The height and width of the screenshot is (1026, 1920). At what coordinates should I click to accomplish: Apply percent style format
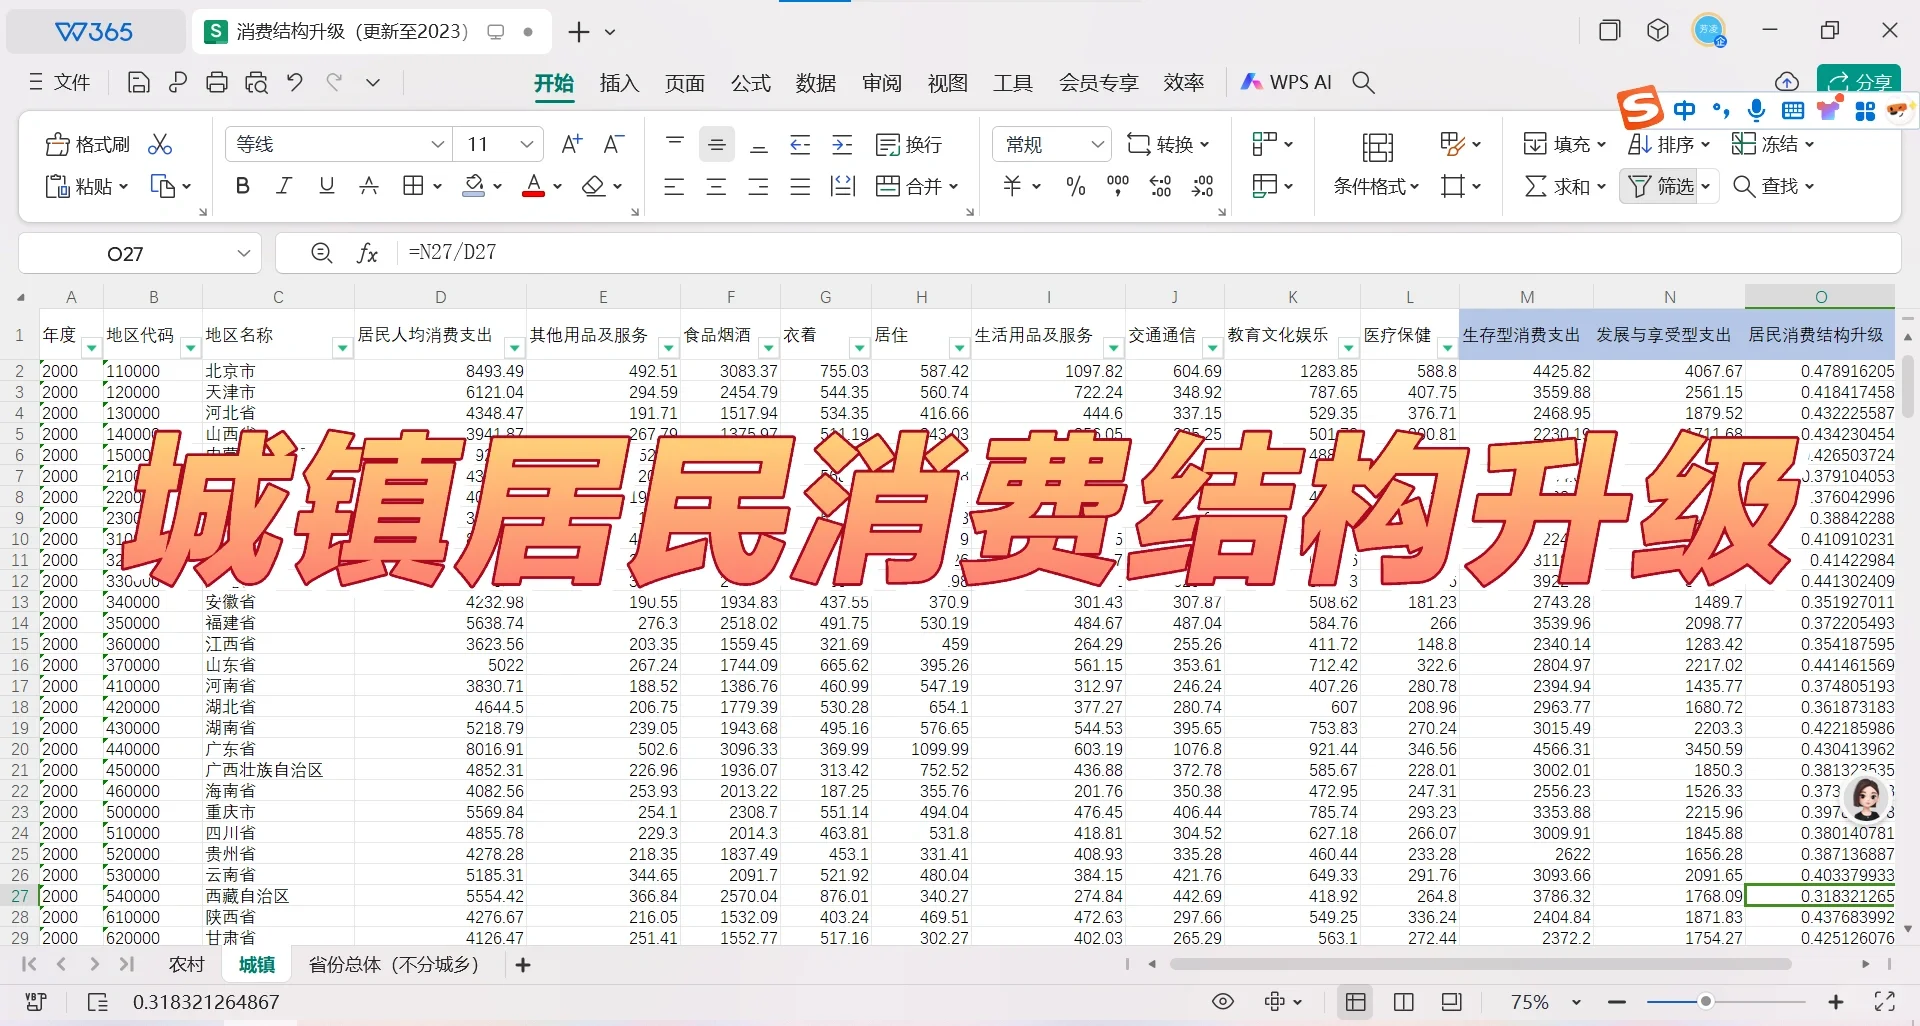pos(1076,186)
